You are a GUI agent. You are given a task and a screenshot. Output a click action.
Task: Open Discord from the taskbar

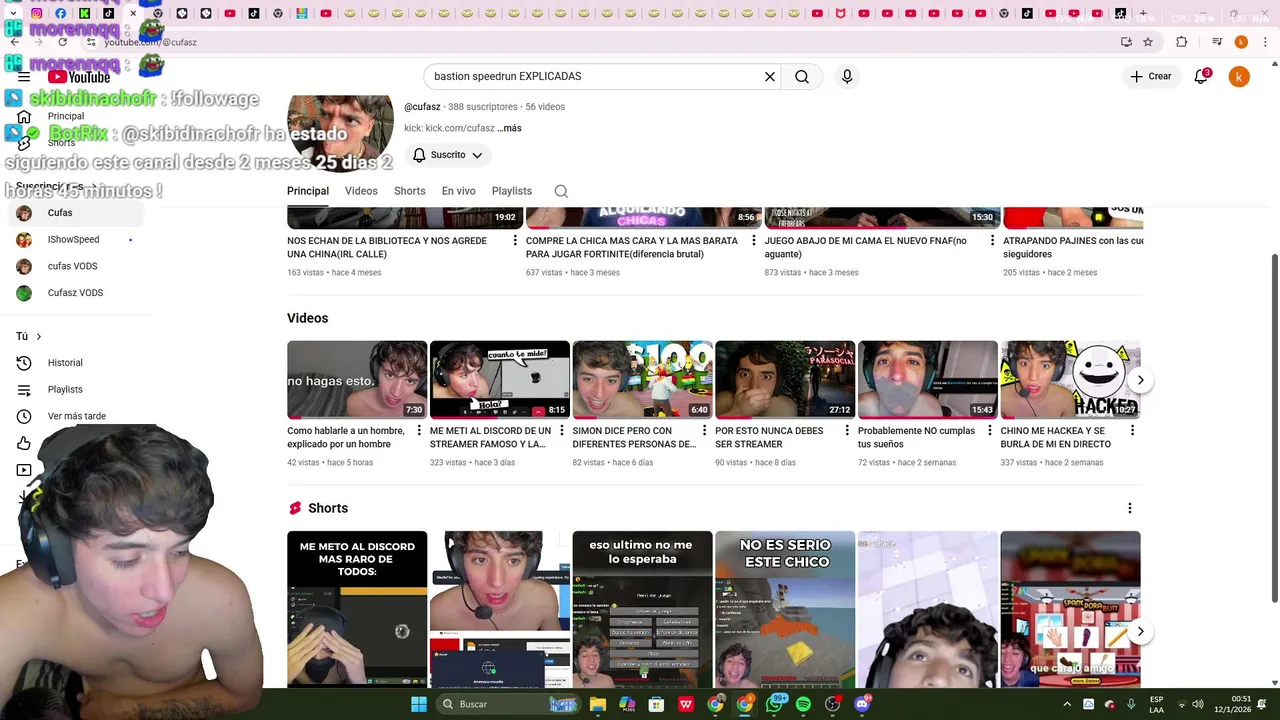pos(862,704)
